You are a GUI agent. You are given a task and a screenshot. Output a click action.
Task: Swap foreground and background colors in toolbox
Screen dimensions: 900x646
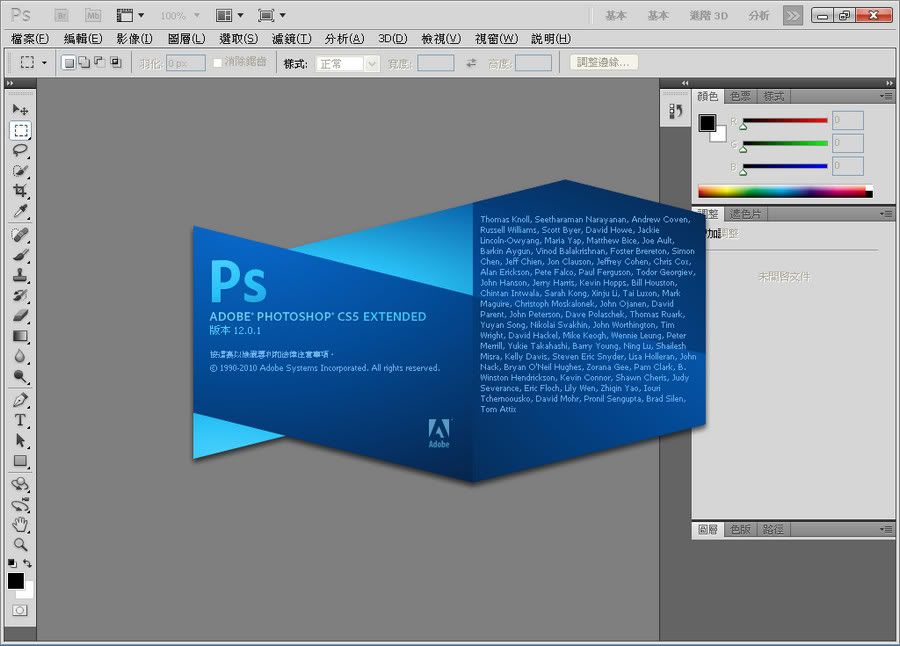point(27,563)
